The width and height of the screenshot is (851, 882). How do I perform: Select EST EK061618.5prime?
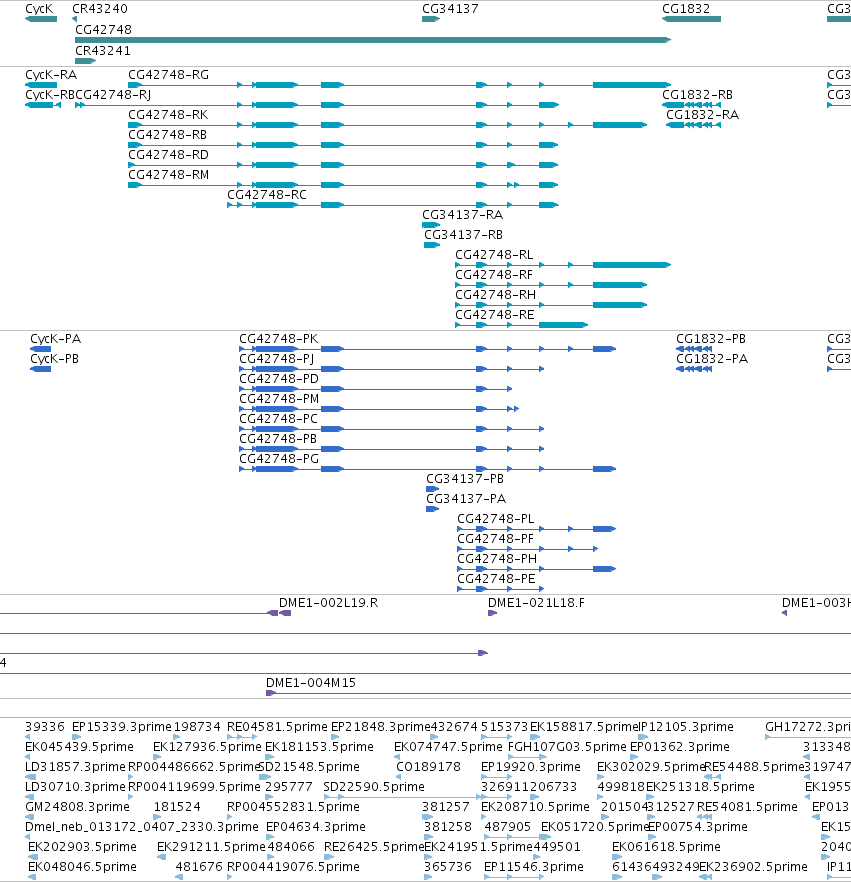(667, 847)
